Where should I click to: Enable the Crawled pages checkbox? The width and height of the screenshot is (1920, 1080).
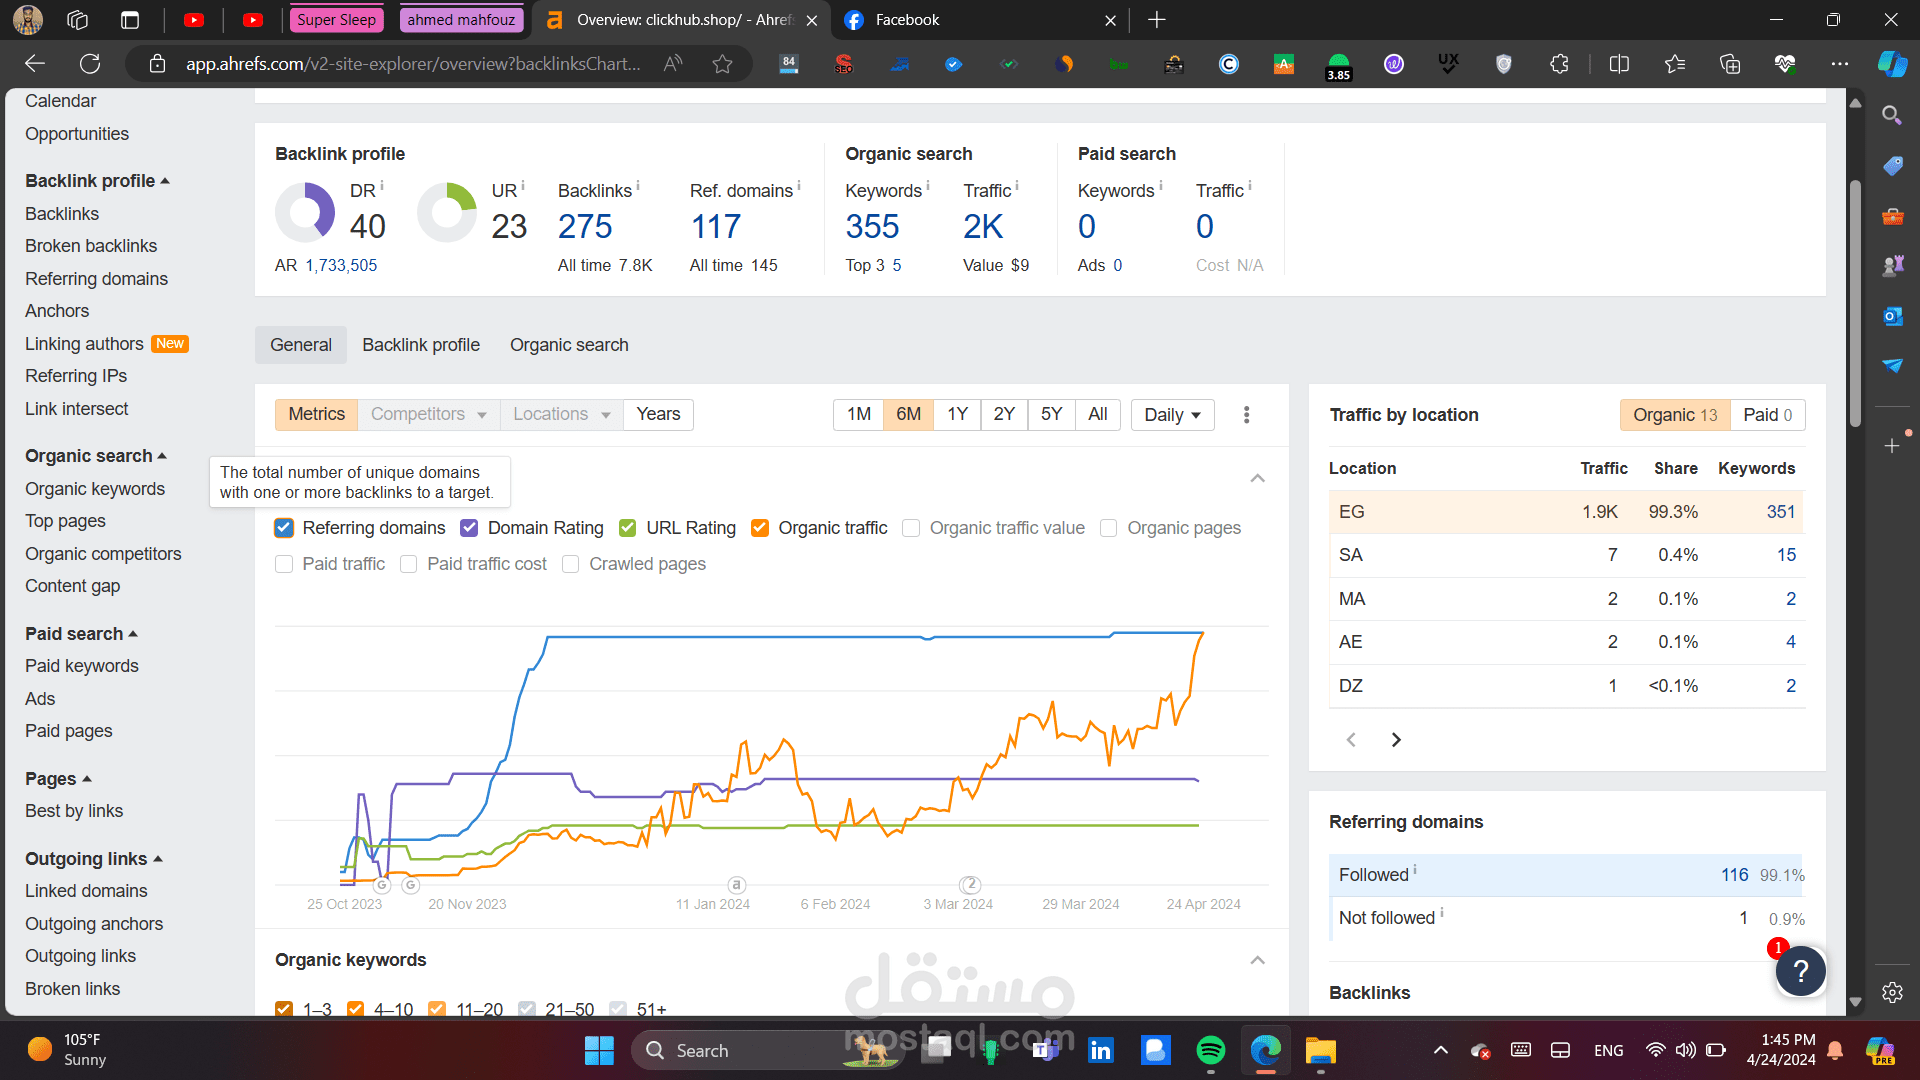571,564
